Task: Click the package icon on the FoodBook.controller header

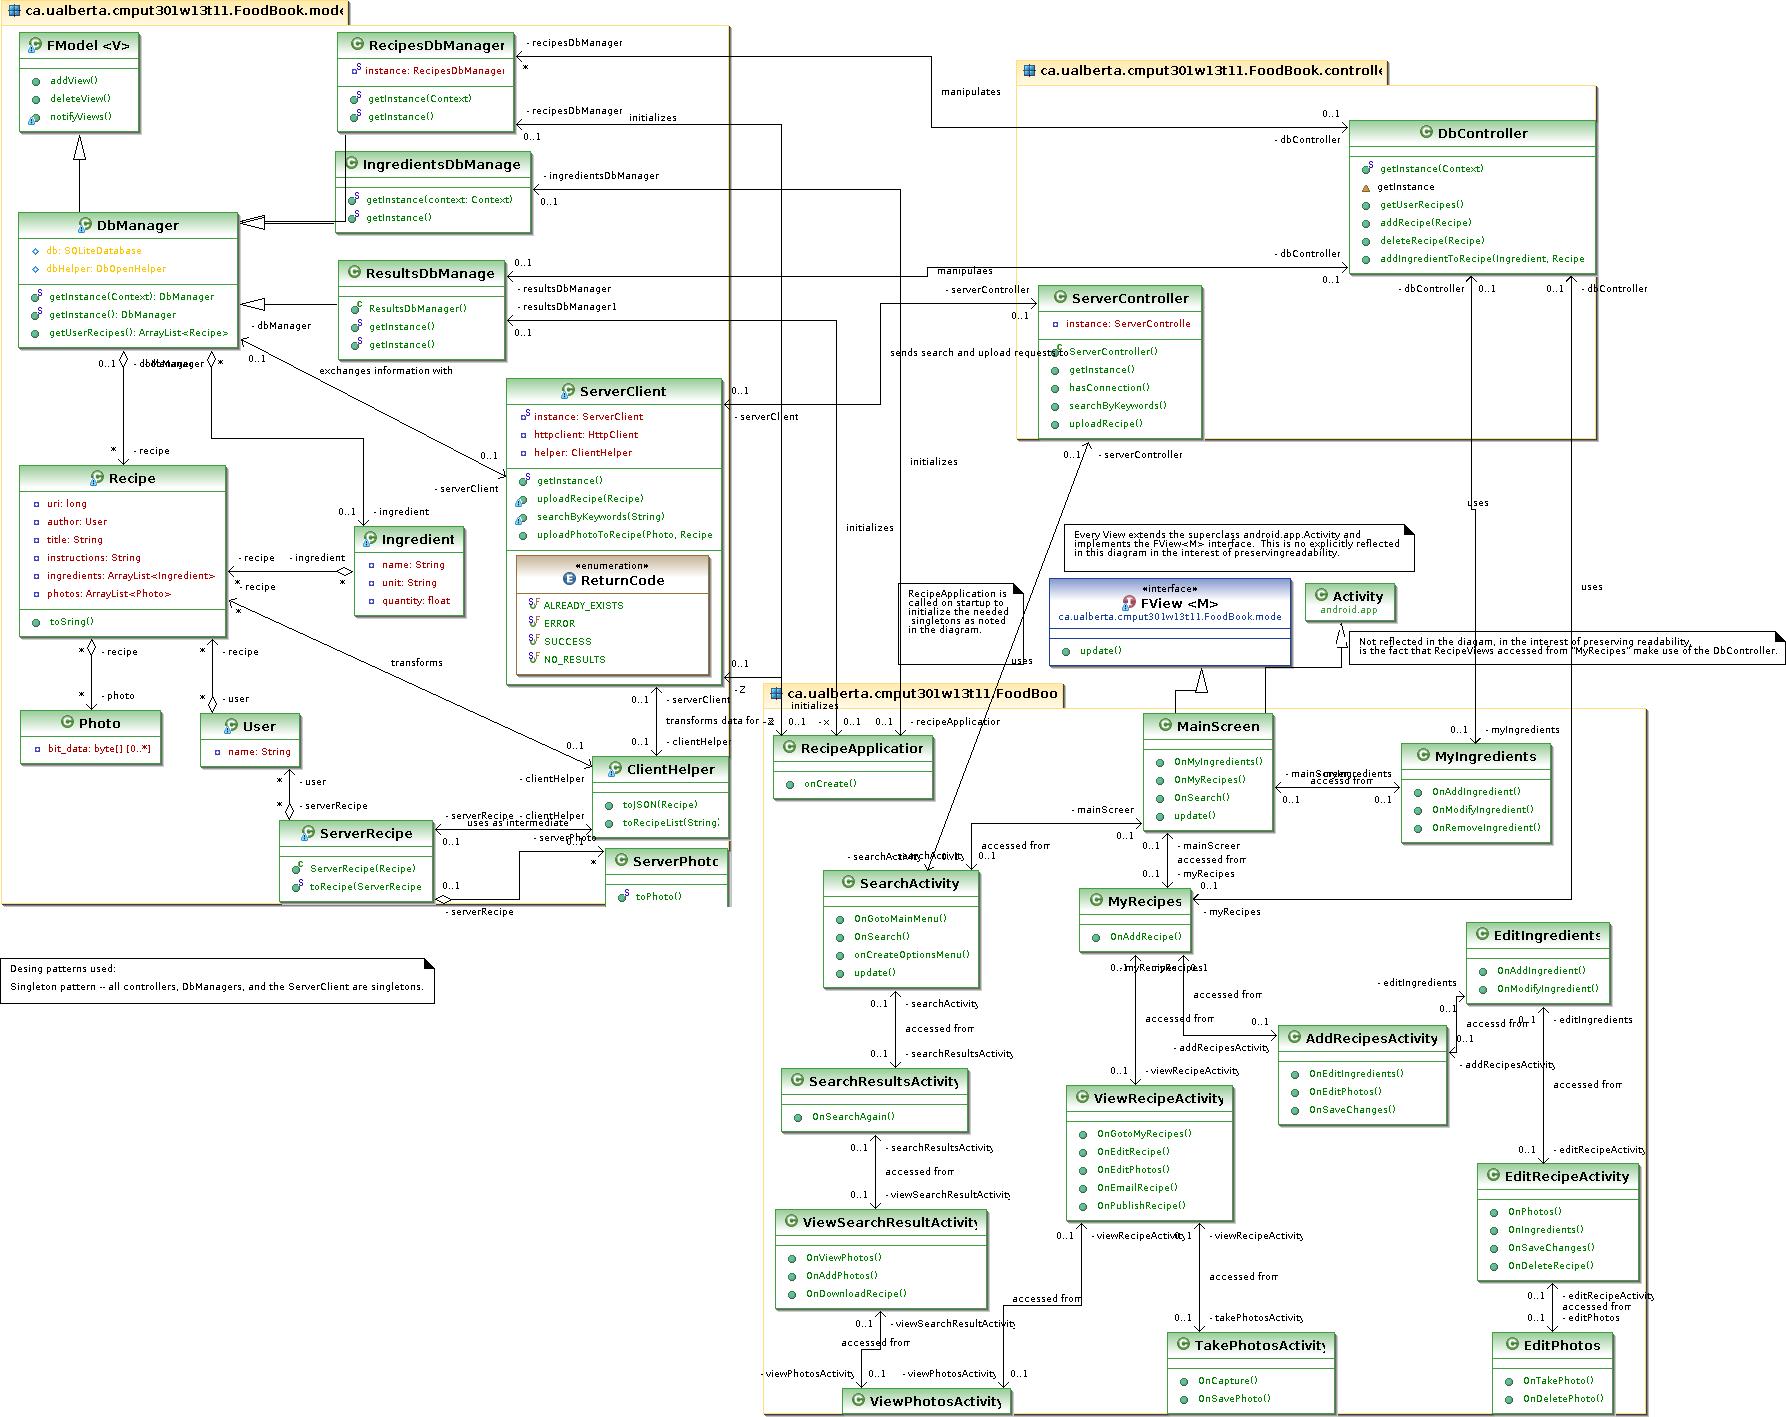Action: [1027, 71]
